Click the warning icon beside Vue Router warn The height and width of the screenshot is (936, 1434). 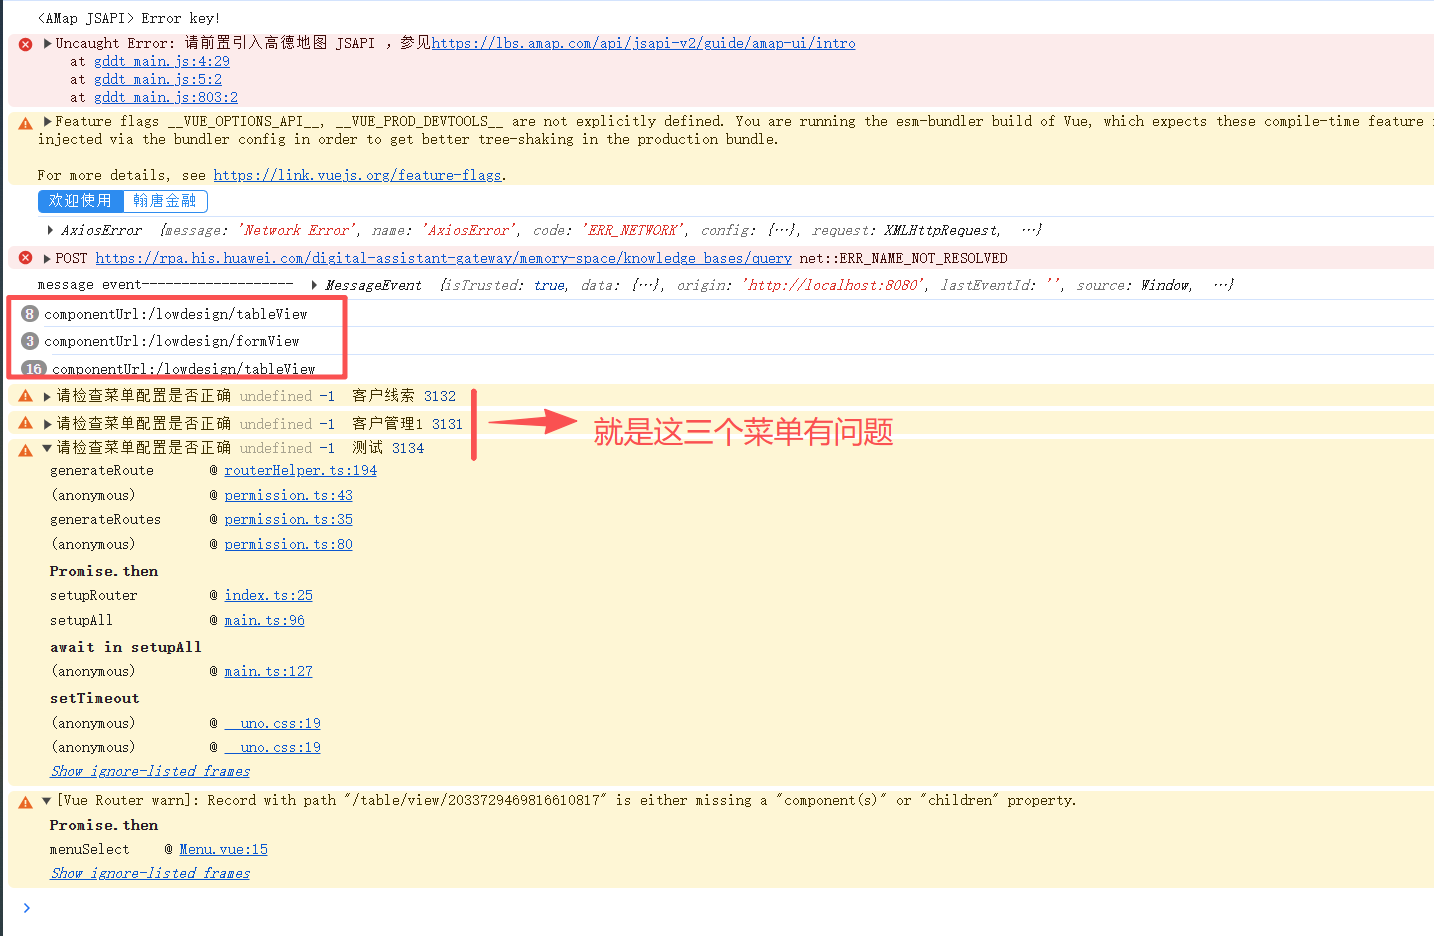26,802
